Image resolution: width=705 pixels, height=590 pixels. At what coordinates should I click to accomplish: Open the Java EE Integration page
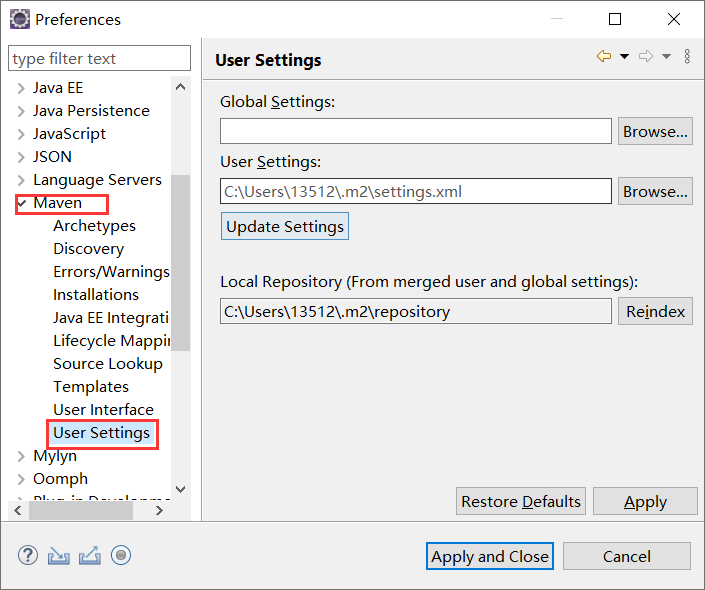point(111,318)
